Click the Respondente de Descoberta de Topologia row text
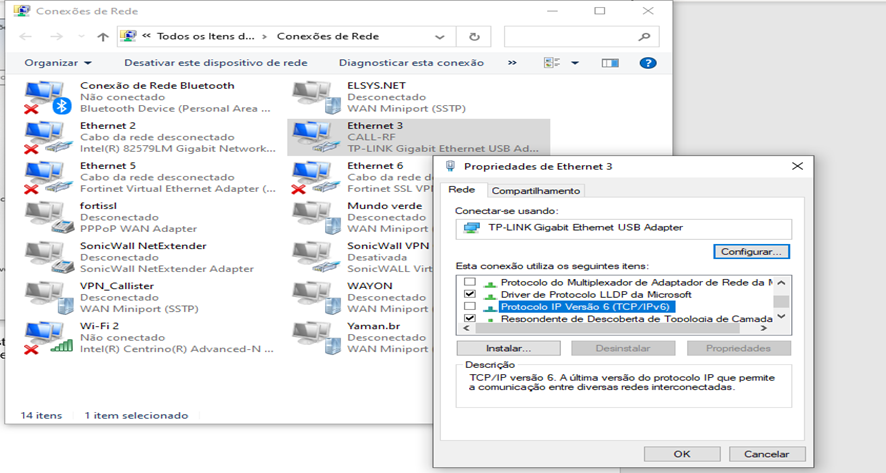 click(x=636, y=318)
